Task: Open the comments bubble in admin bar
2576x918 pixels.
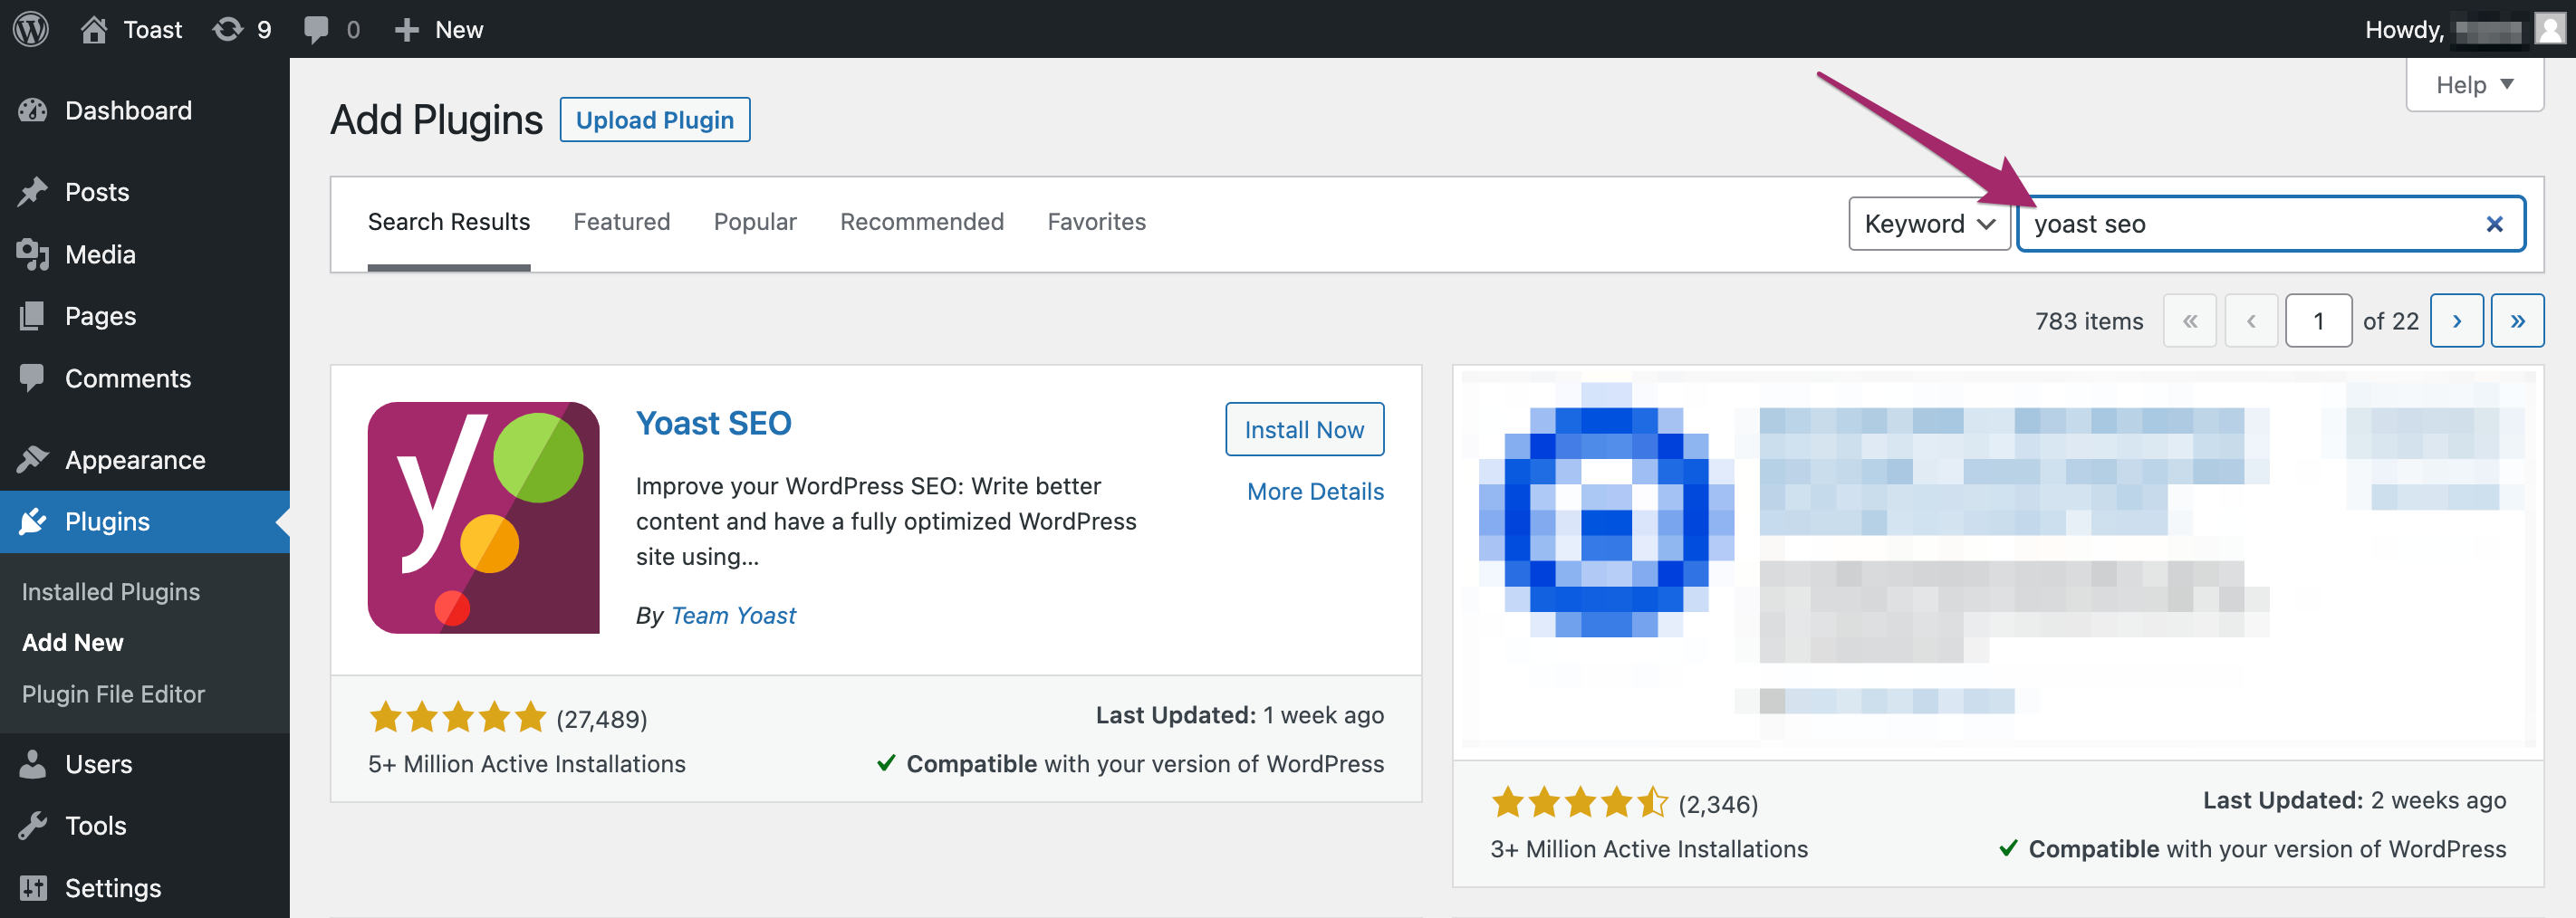Action: pyautogui.click(x=316, y=29)
